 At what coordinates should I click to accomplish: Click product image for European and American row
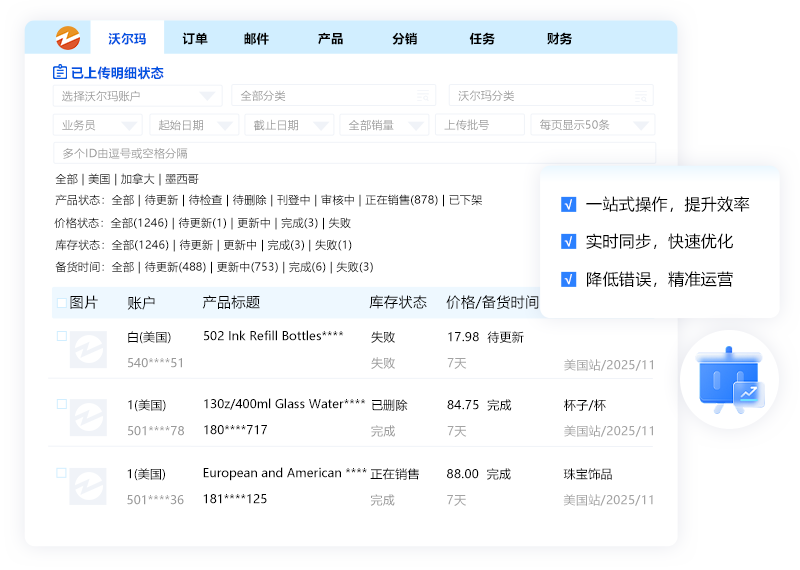pos(88,486)
